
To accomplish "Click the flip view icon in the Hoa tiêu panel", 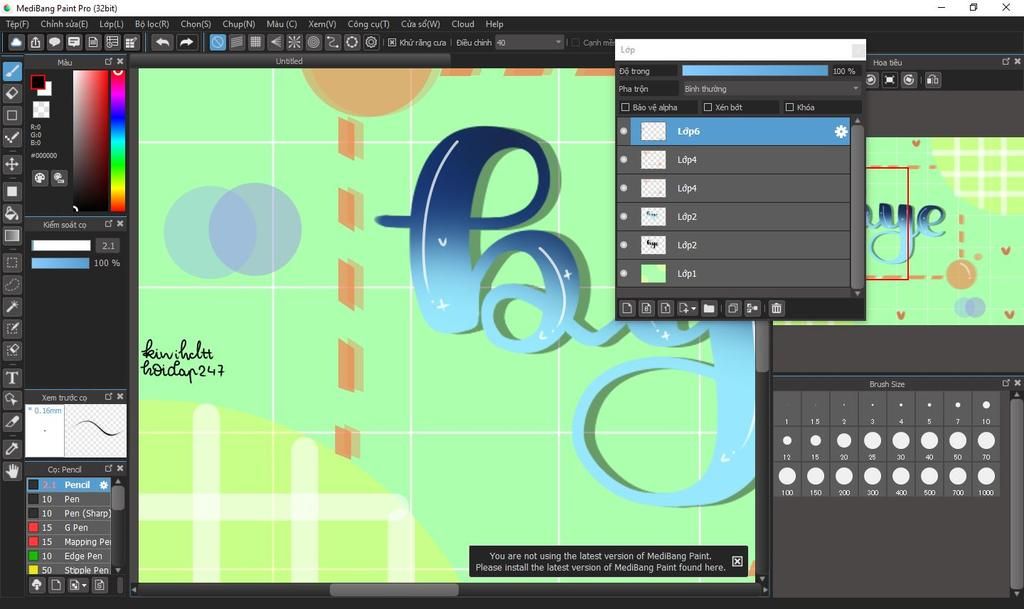I will tap(933, 80).
